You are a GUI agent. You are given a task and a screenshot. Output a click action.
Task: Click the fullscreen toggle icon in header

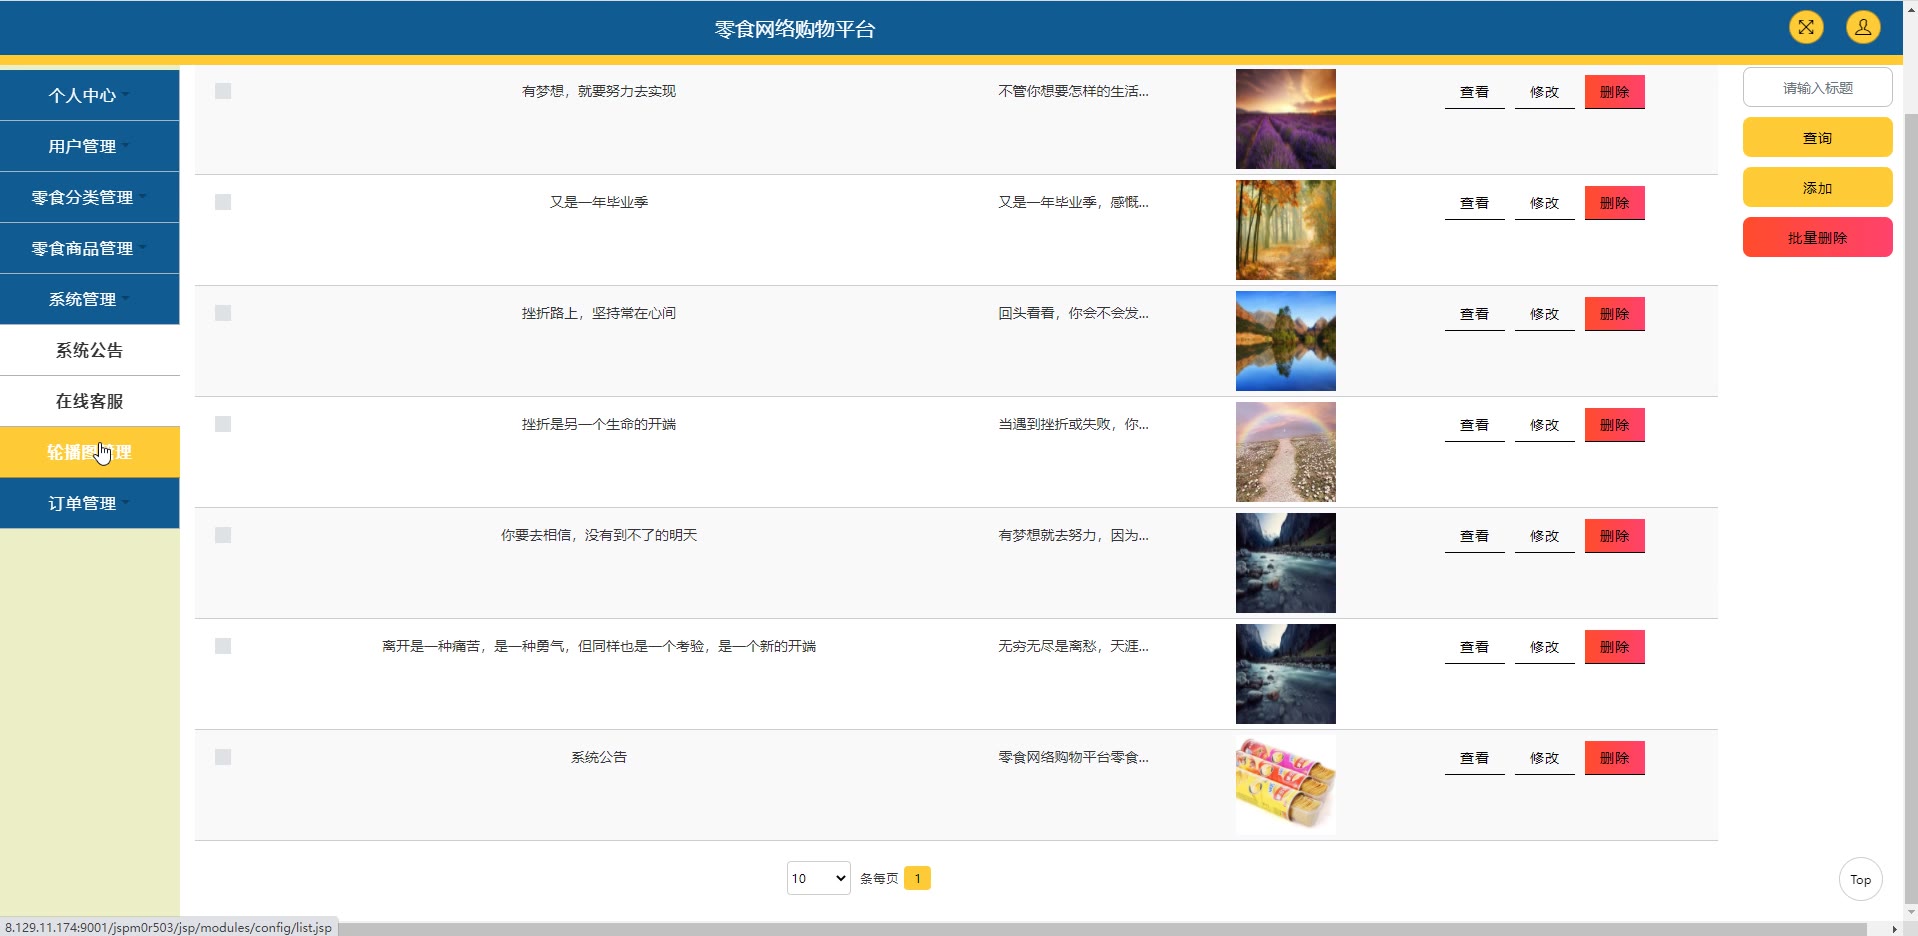(1806, 27)
